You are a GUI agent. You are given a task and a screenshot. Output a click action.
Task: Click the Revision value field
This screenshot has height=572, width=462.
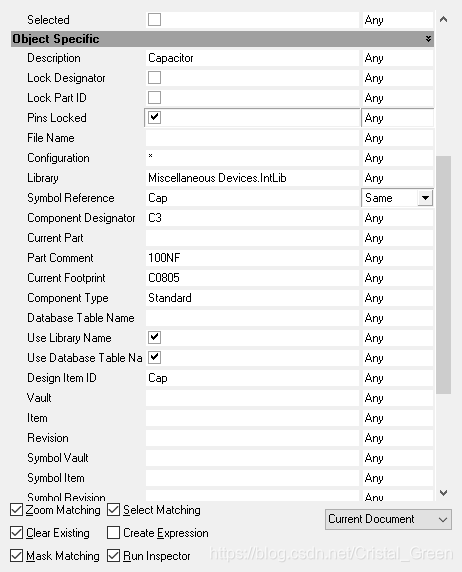click(252, 438)
